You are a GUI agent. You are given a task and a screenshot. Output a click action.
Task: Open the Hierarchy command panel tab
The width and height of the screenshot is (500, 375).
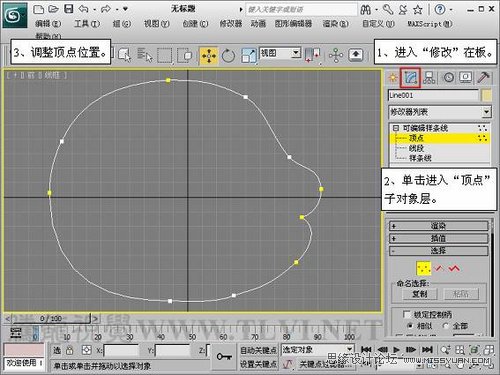click(x=429, y=78)
